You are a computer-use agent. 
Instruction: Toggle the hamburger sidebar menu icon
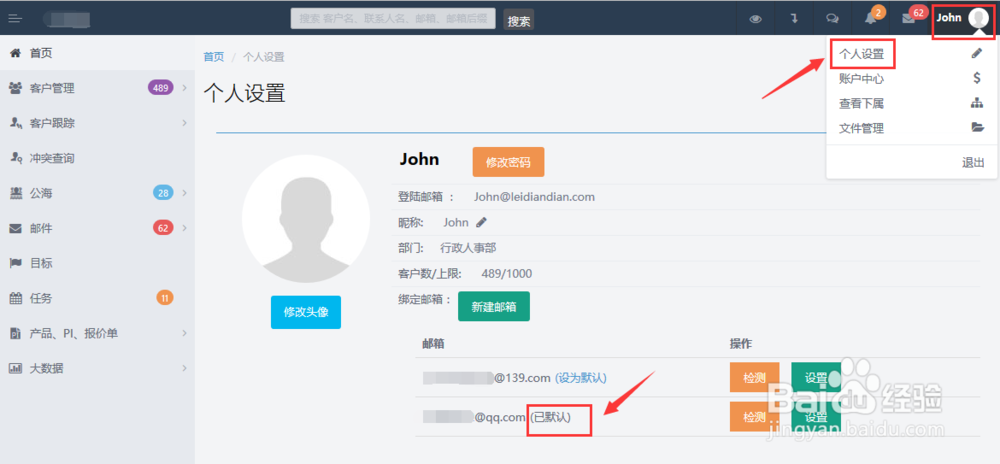point(15,18)
